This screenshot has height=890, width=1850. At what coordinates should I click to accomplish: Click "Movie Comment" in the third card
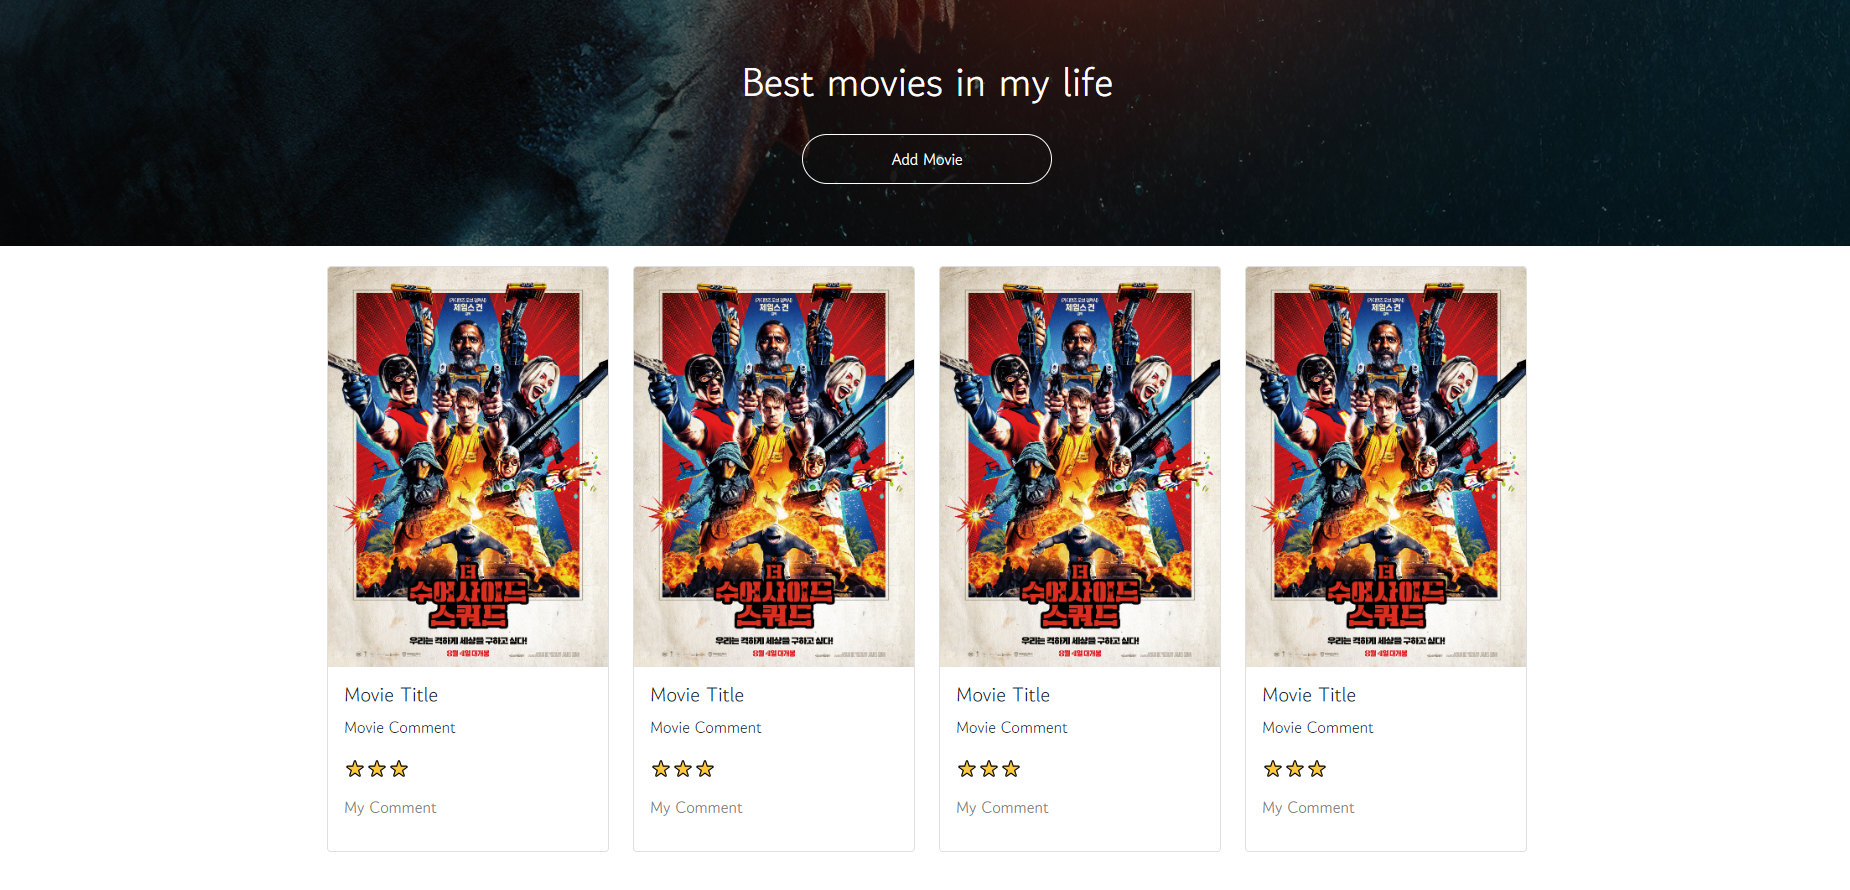point(1012,728)
